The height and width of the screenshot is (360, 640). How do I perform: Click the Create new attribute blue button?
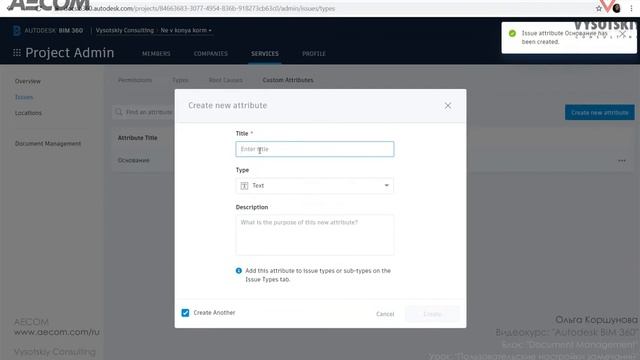pos(600,112)
